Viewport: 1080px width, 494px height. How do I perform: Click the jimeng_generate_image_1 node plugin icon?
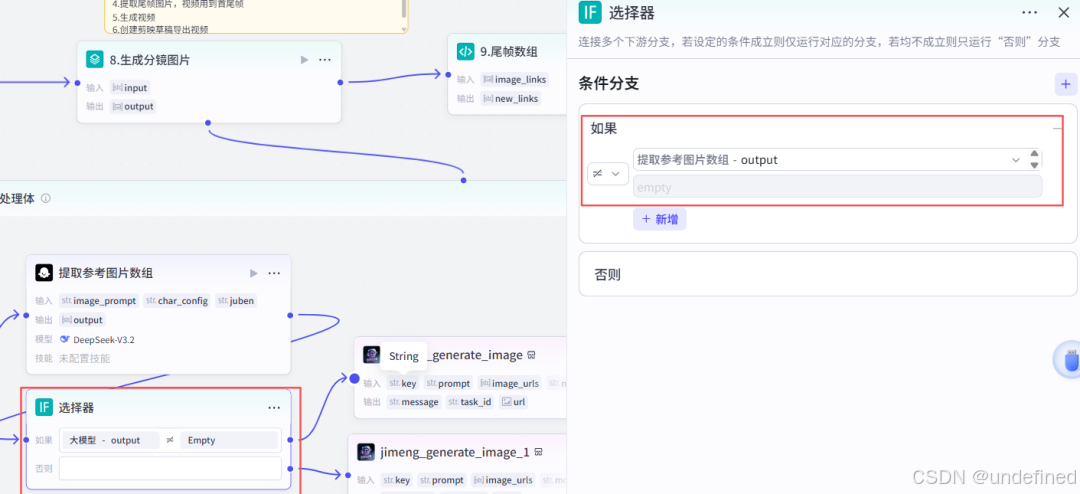[366, 452]
